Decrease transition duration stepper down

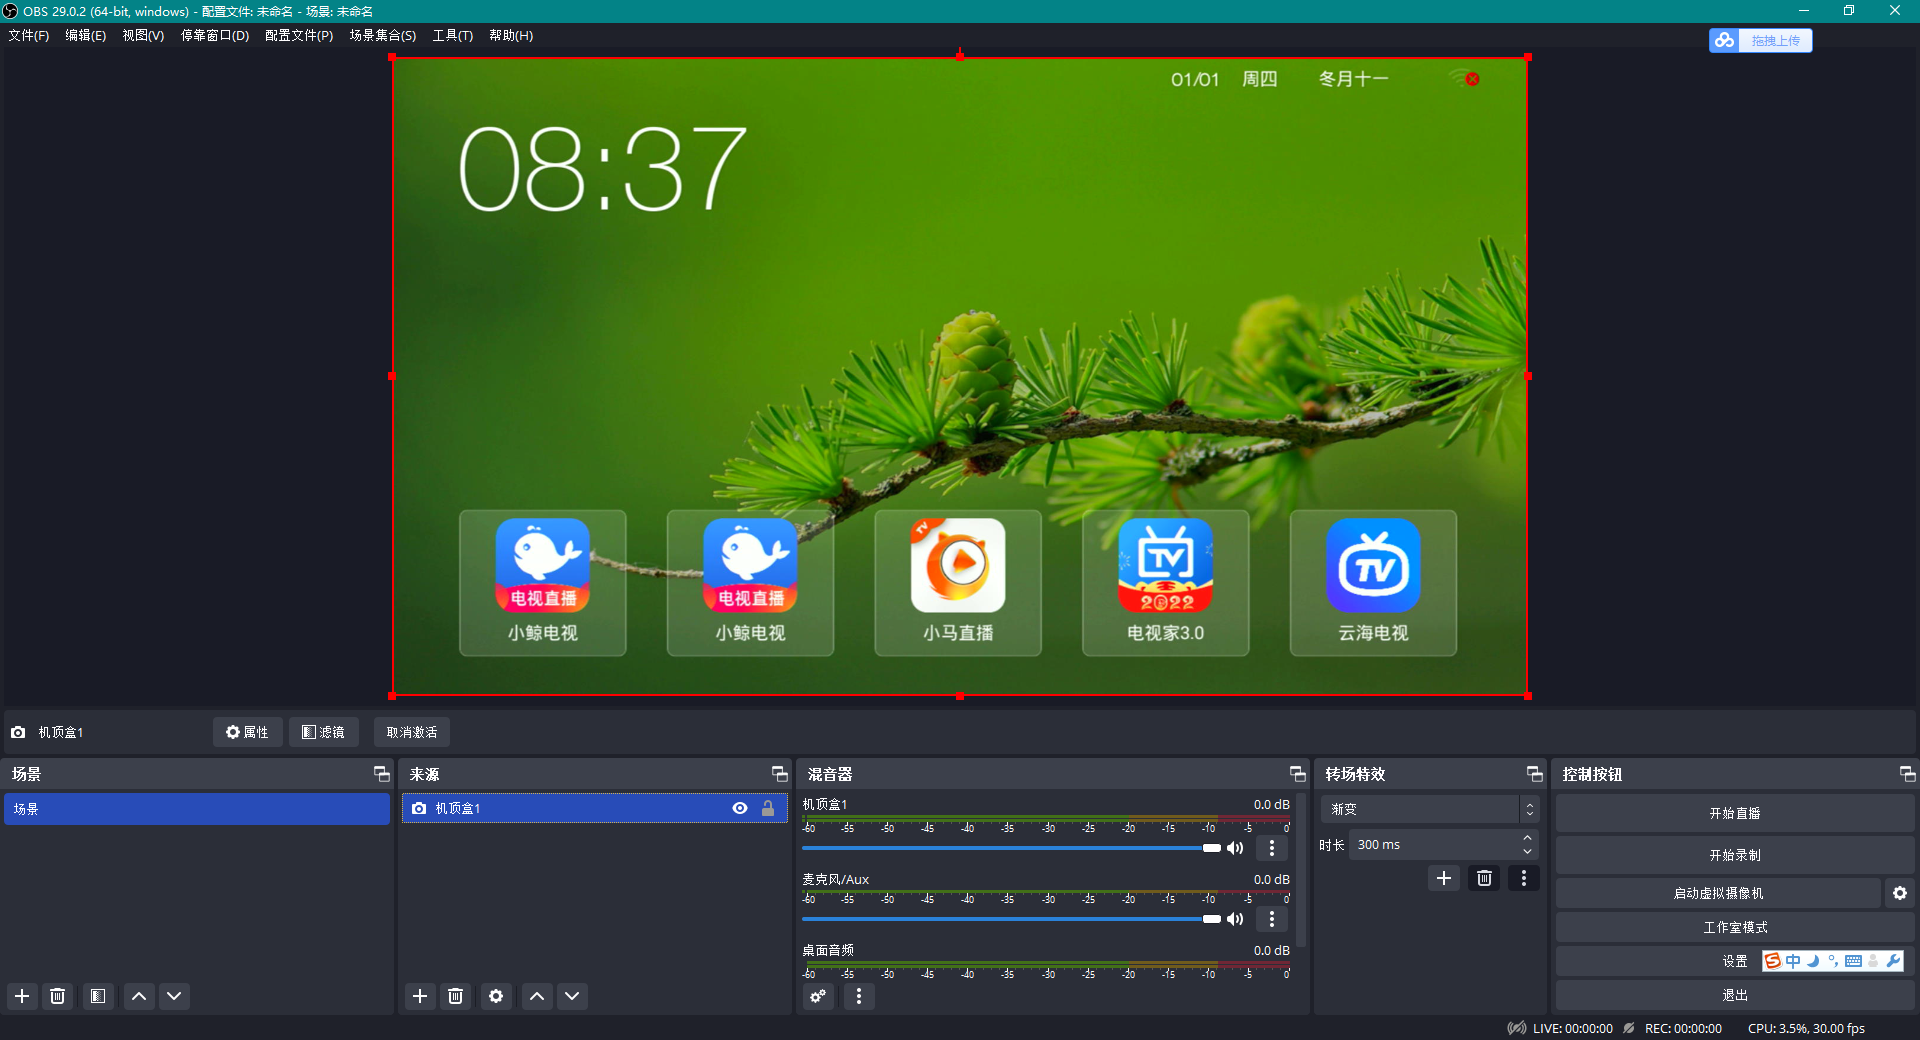coord(1527,852)
